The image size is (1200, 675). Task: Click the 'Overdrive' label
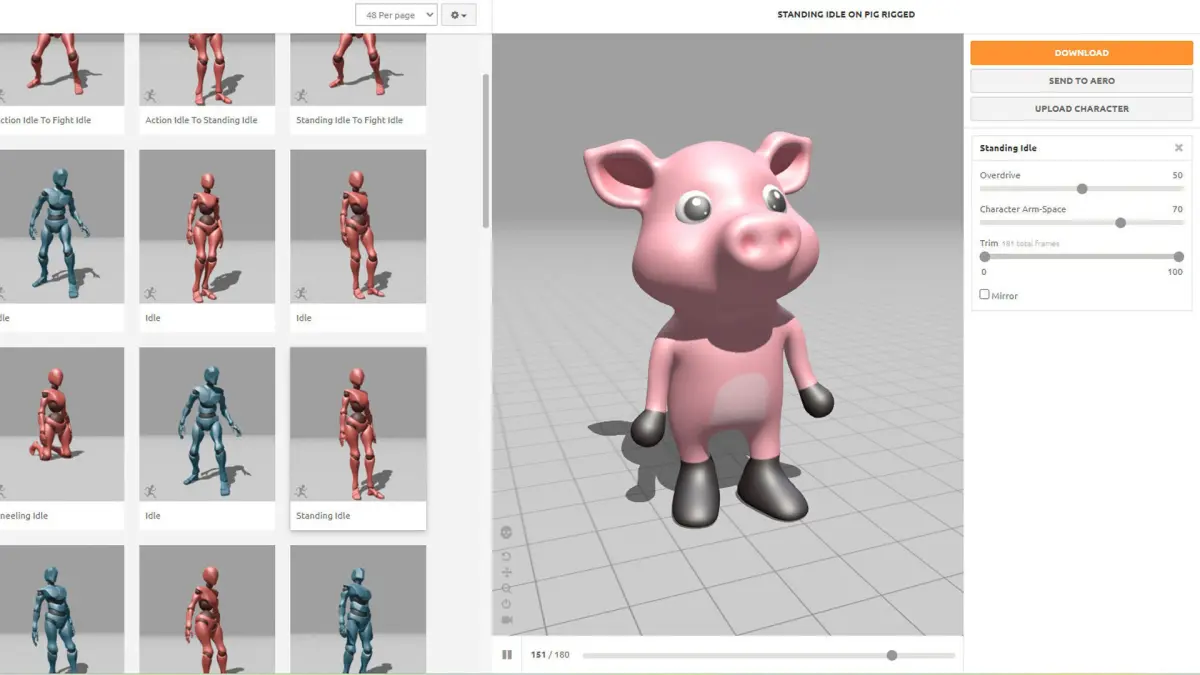pos(1000,176)
